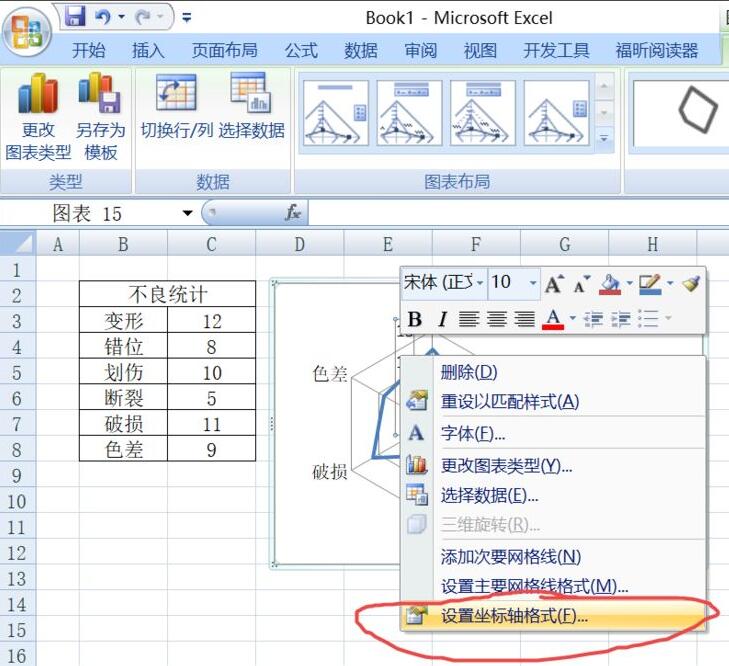Toggle Italic in the mini toolbar
The width and height of the screenshot is (729, 666).
click(443, 319)
